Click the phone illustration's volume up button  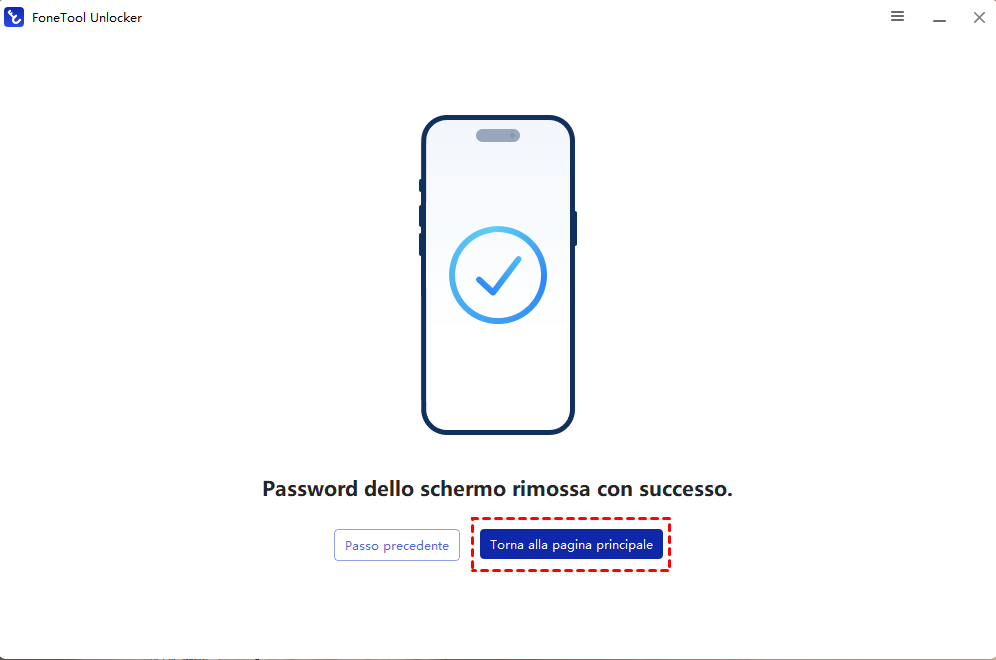point(421,216)
